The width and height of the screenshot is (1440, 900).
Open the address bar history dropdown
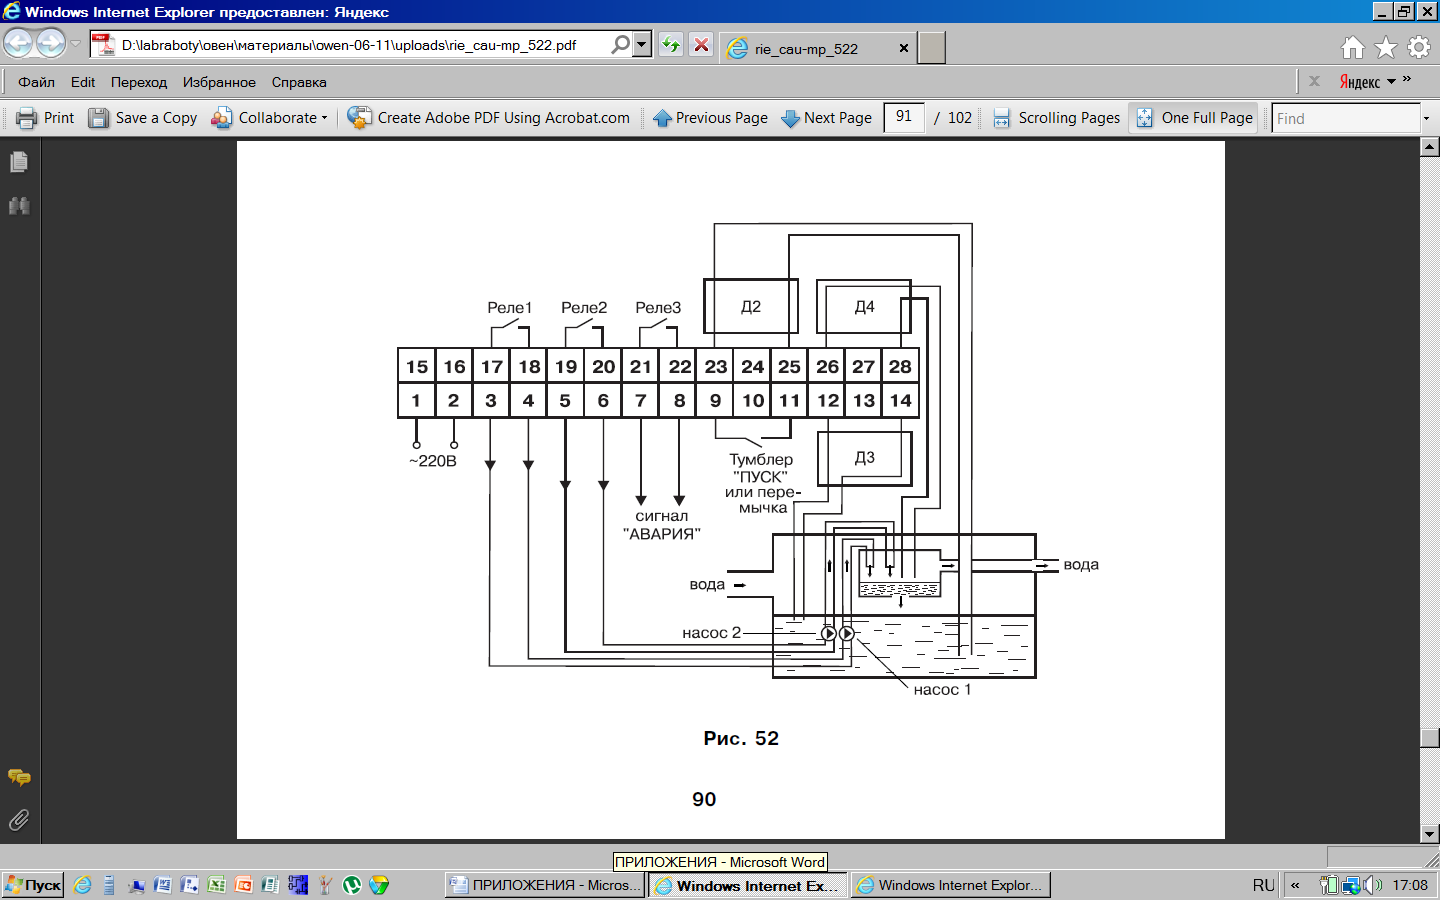pyautogui.click(x=642, y=45)
